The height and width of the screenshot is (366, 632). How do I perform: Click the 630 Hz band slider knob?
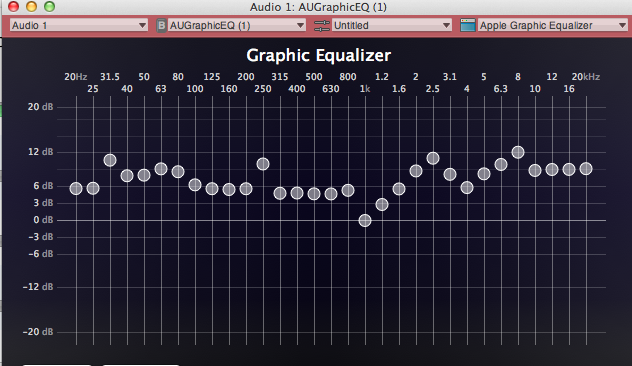pyautogui.click(x=331, y=194)
